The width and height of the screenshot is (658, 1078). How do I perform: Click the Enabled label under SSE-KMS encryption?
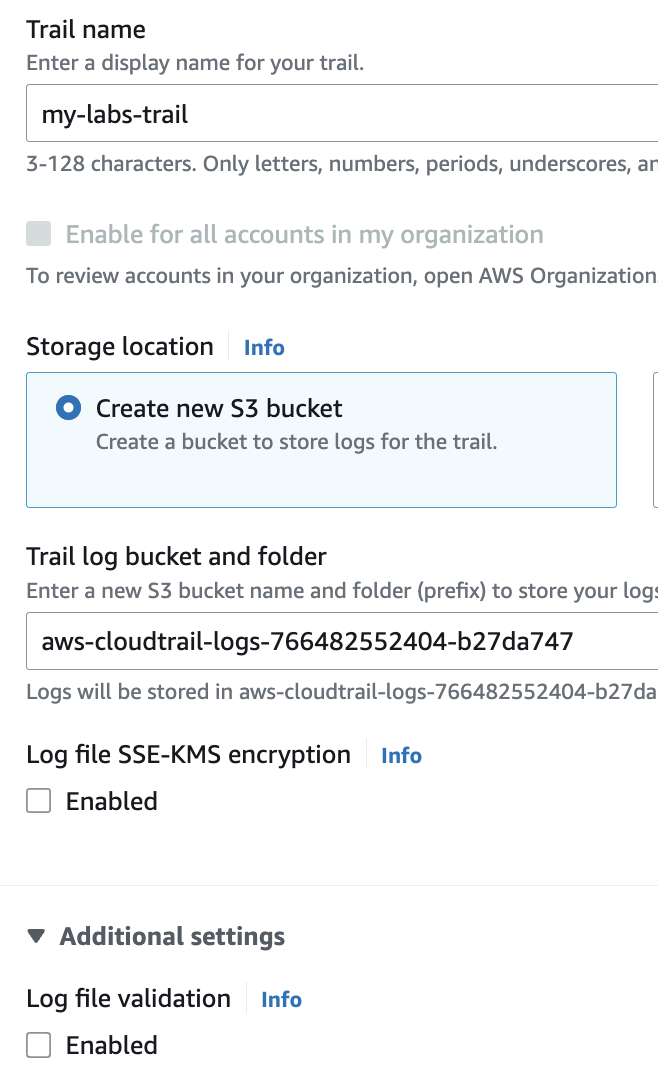[111, 801]
